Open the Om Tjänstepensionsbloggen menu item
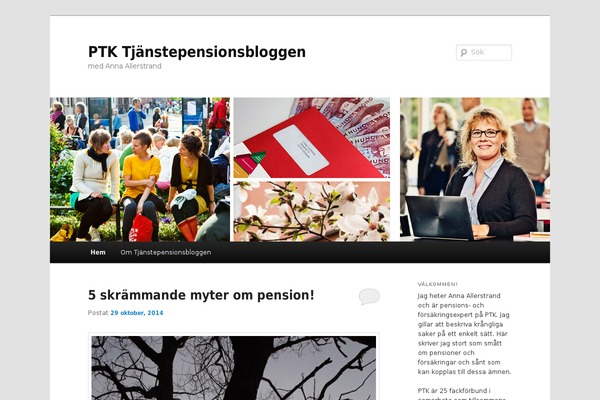Viewport: 600px width, 400px height. tap(166, 252)
